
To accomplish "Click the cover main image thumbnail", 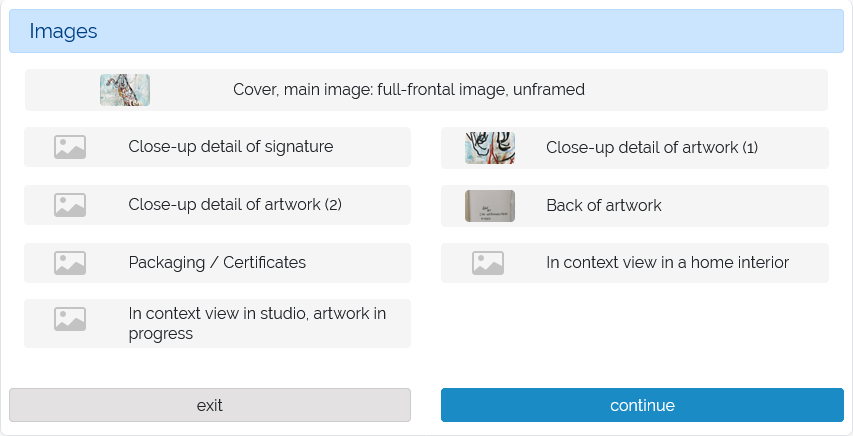I will click(x=125, y=90).
